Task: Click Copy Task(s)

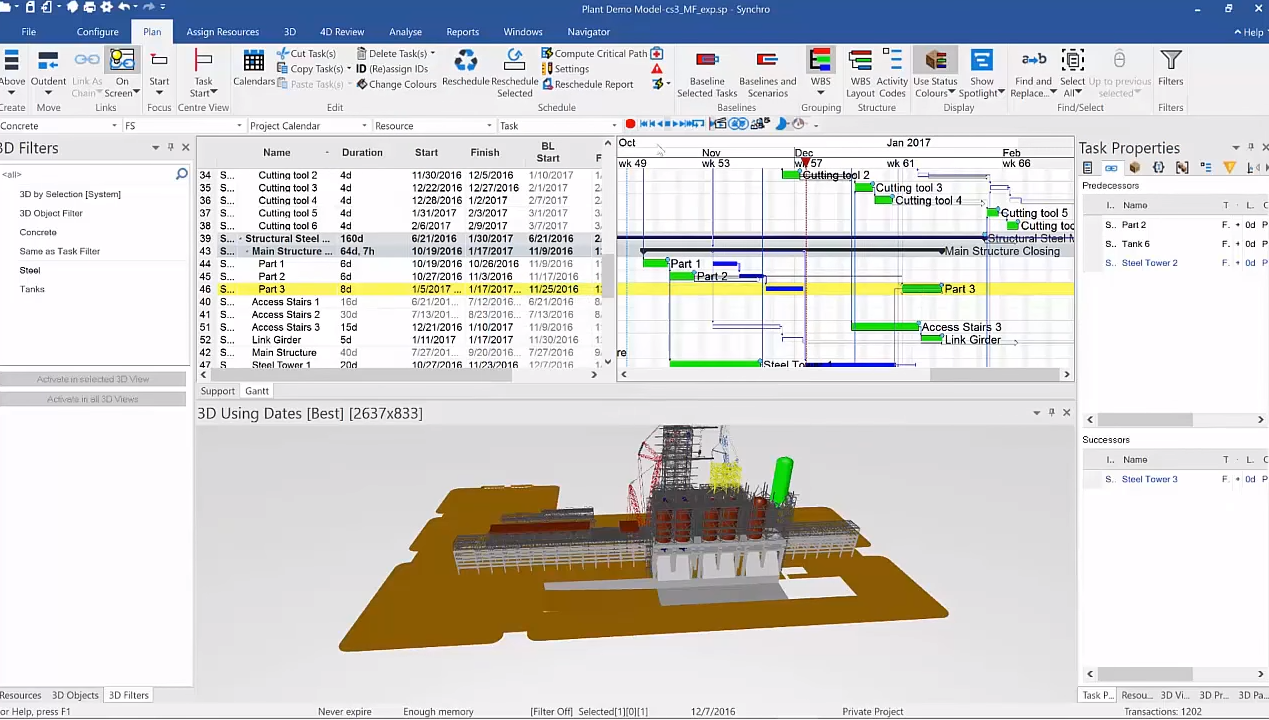Action: point(309,69)
